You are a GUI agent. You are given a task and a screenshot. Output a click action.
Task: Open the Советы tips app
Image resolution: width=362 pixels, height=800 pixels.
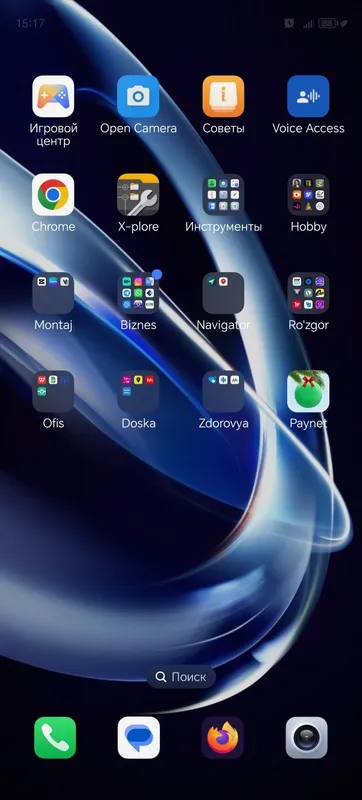[223, 96]
